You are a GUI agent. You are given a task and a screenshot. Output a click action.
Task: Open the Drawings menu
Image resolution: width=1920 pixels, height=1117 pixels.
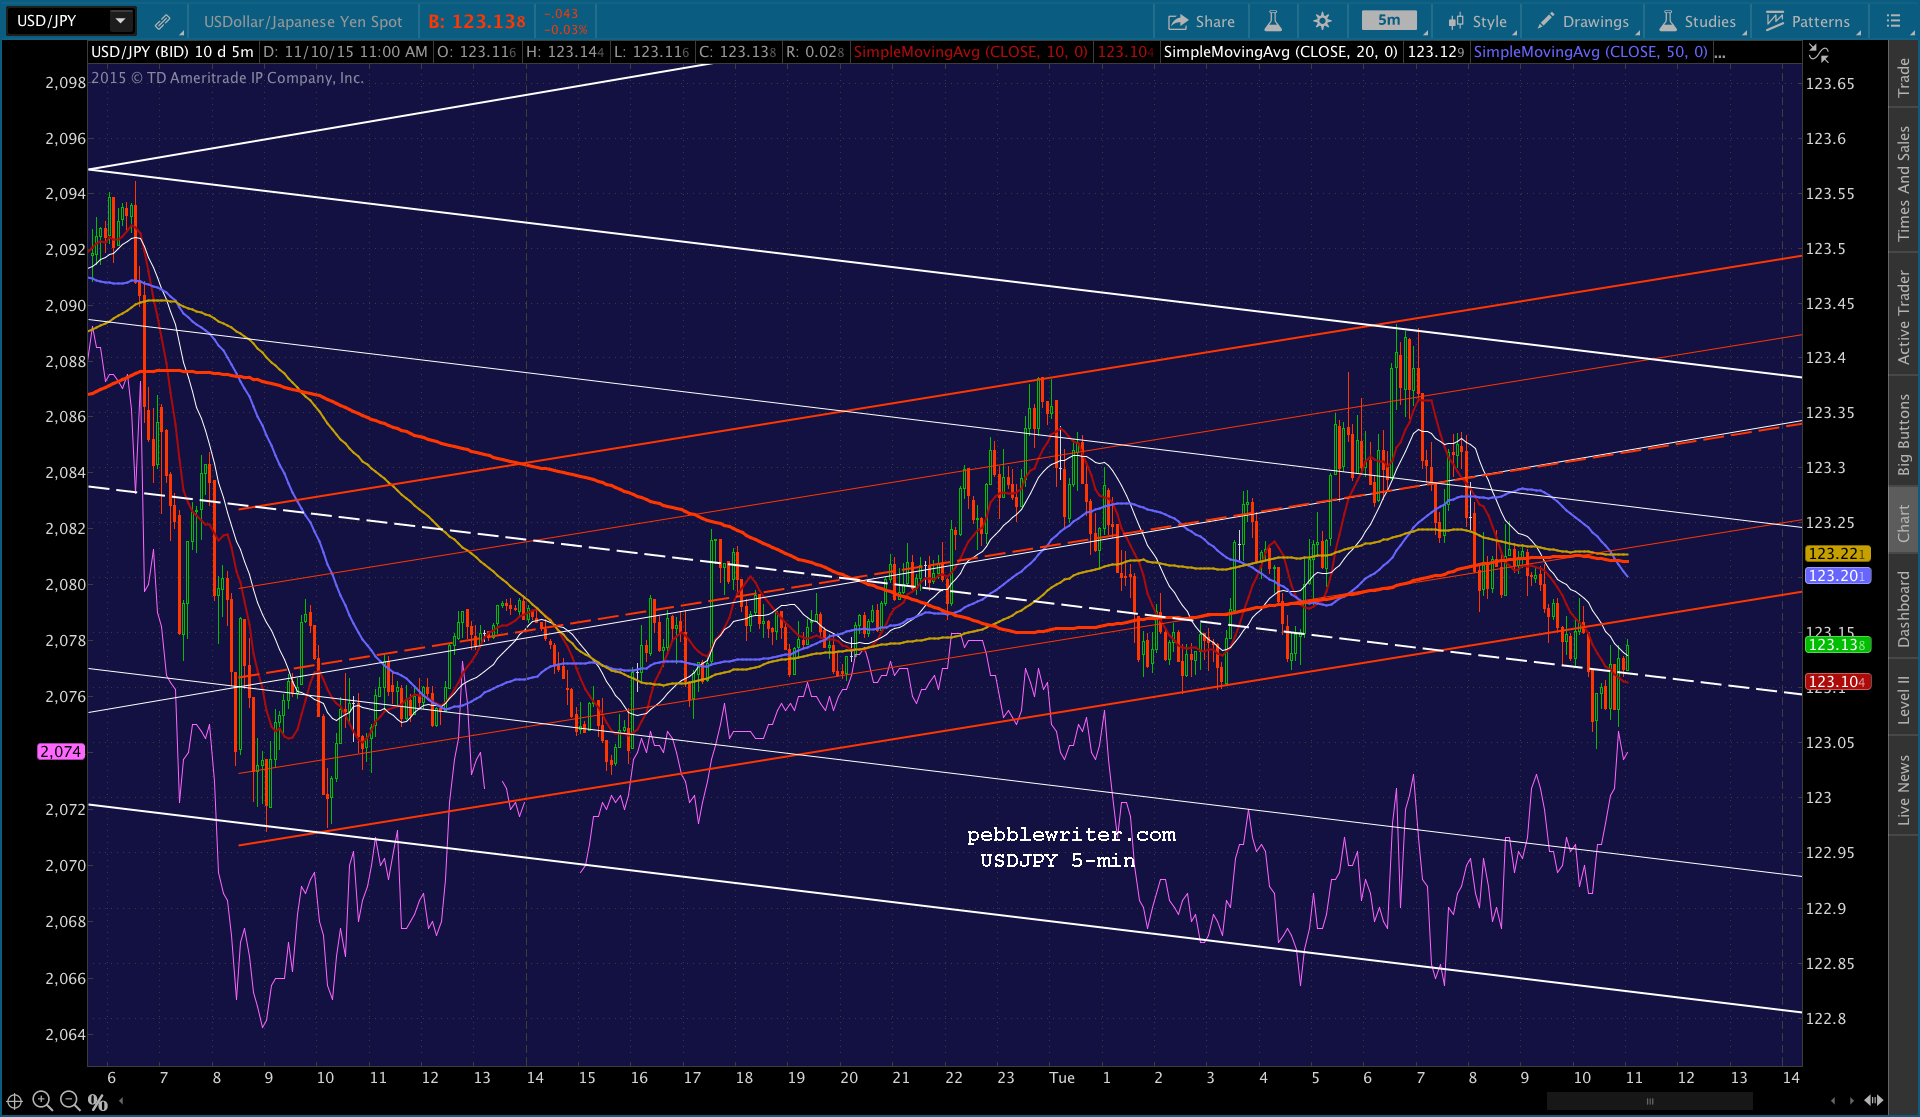point(1583,21)
